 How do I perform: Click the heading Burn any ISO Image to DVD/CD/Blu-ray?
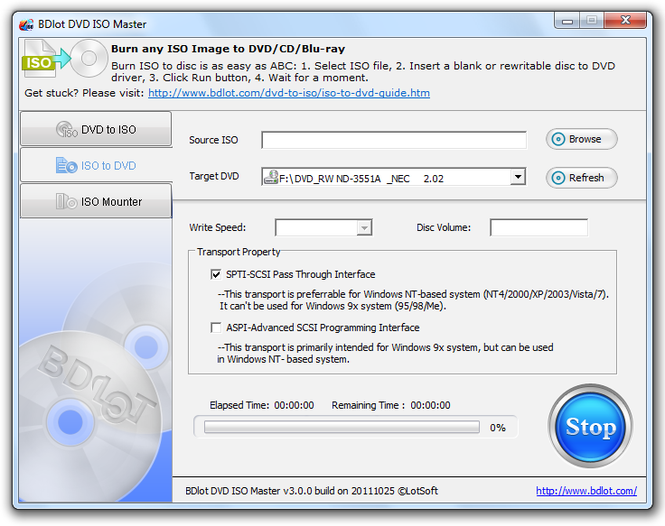coord(228,49)
